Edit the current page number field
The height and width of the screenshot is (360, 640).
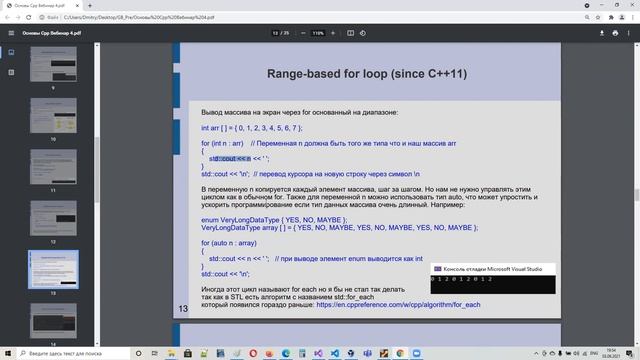(x=275, y=33)
